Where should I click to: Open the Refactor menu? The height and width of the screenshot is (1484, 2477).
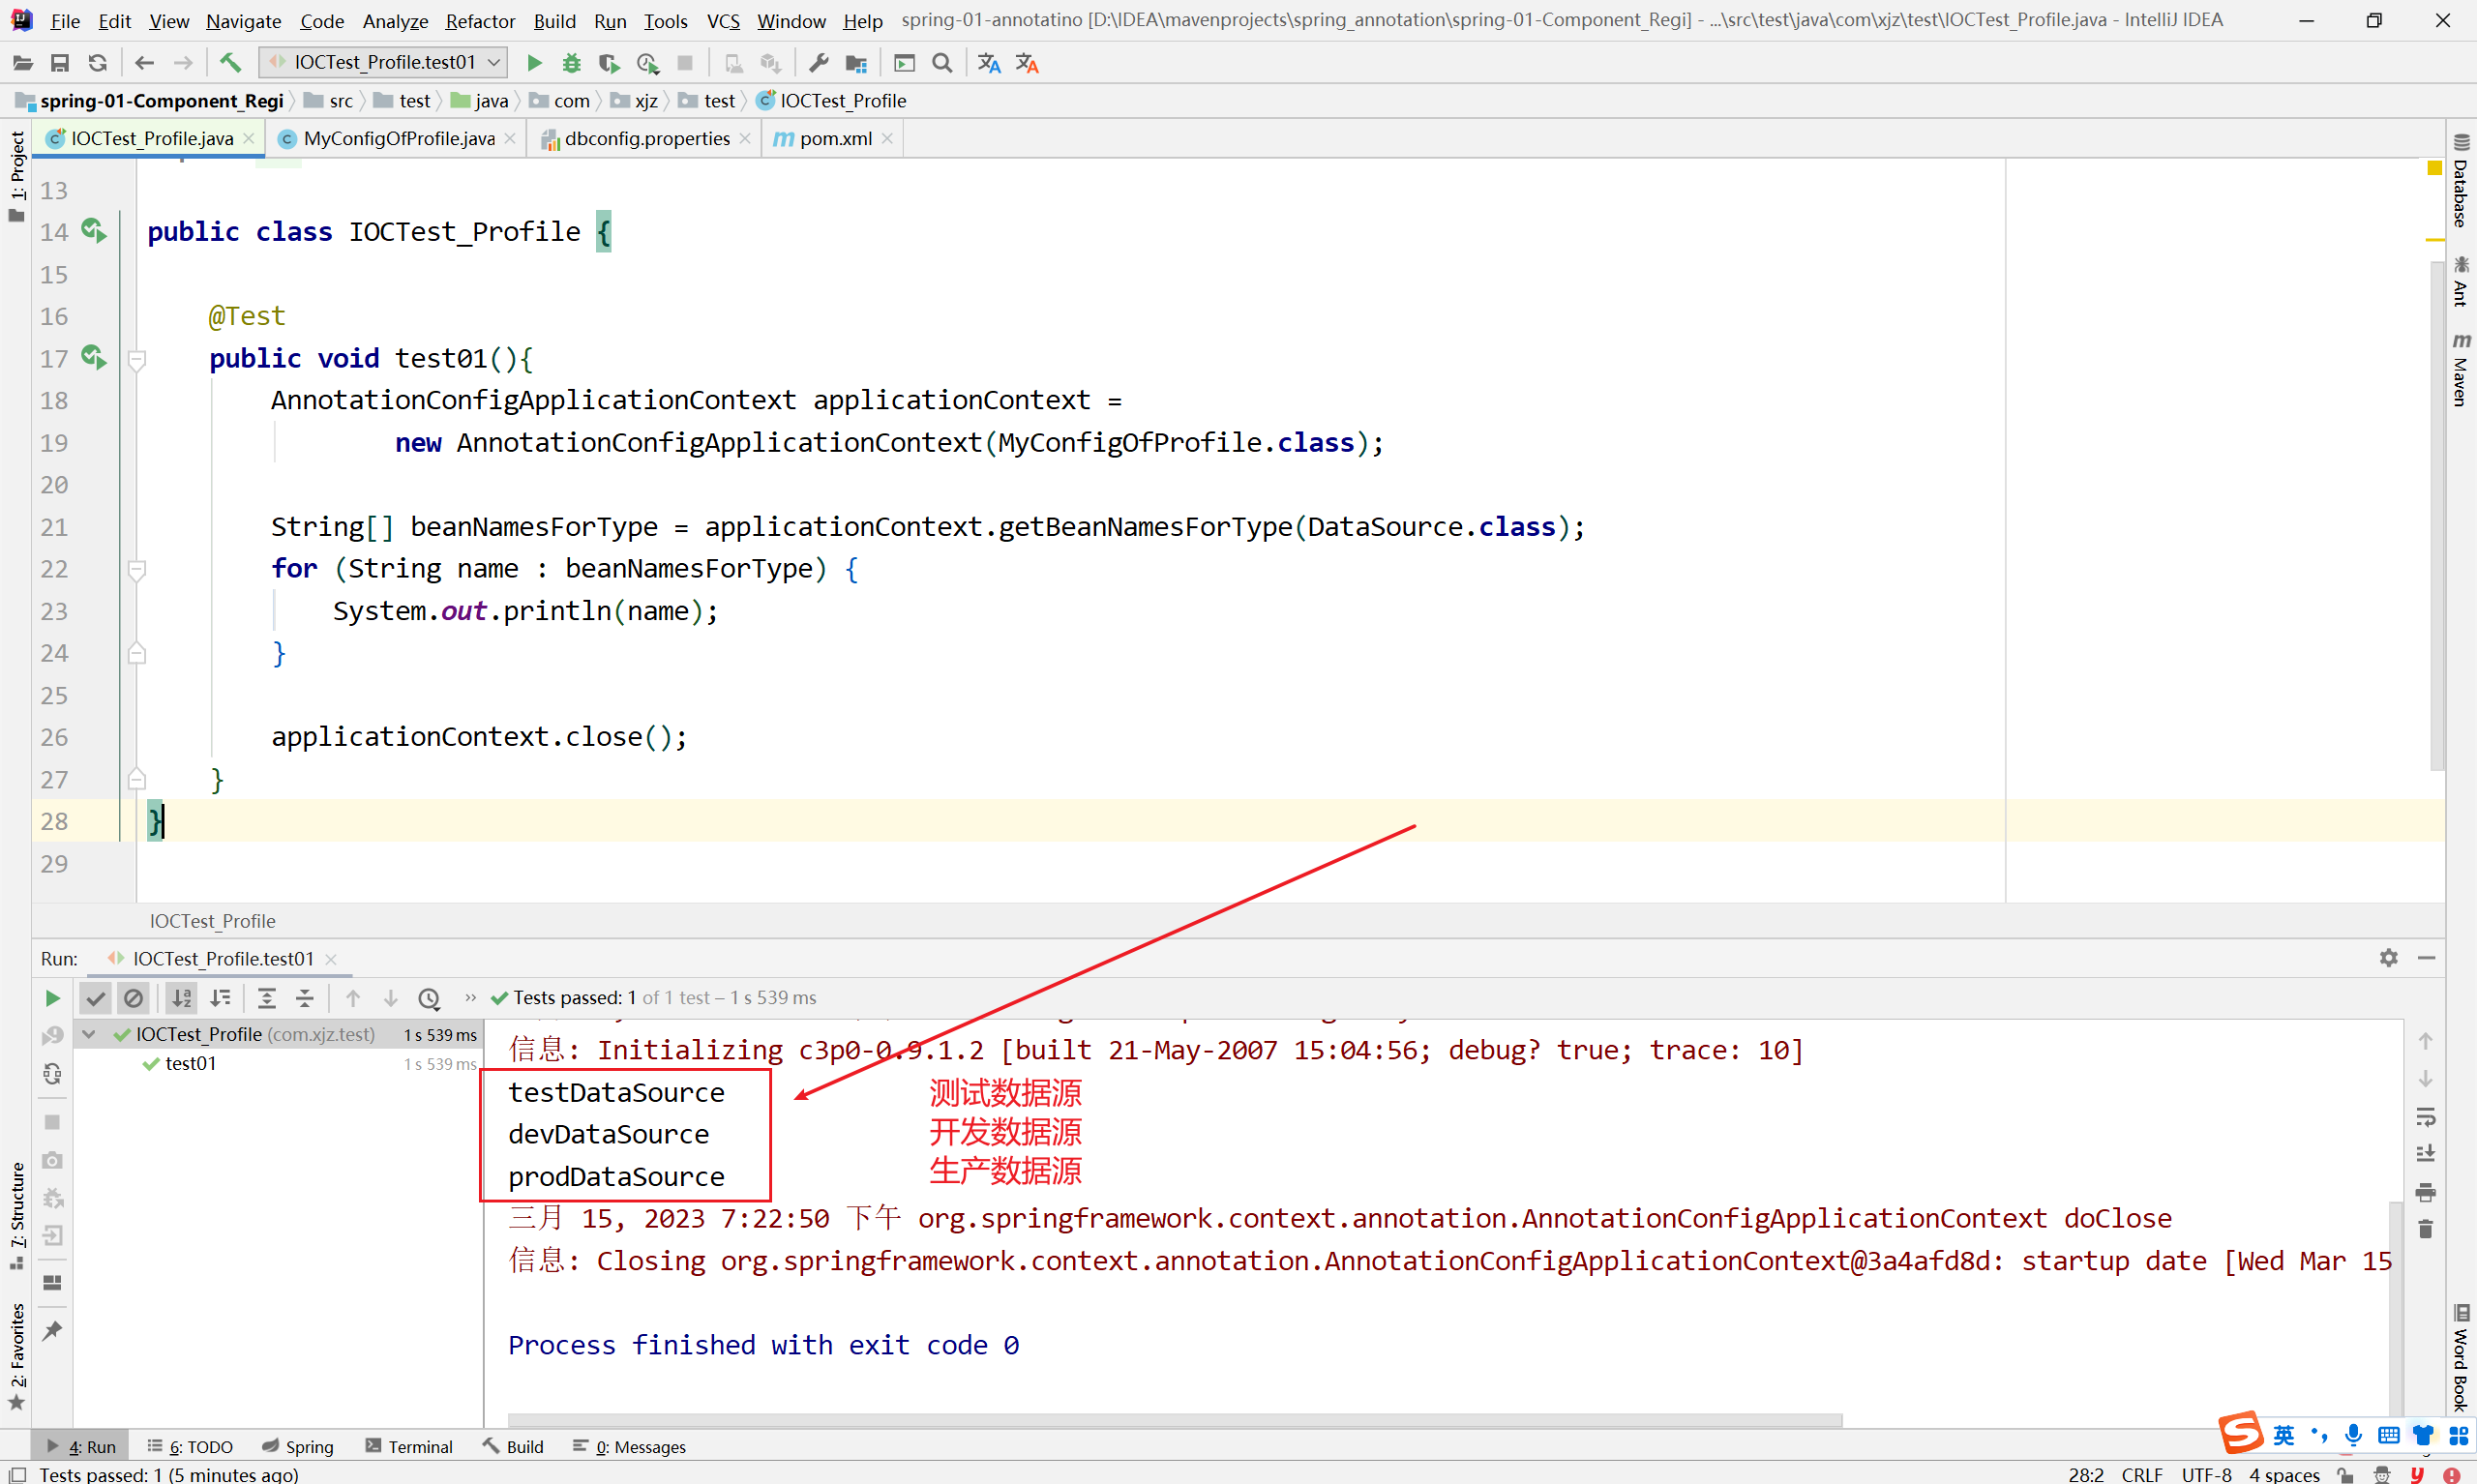coord(480,21)
